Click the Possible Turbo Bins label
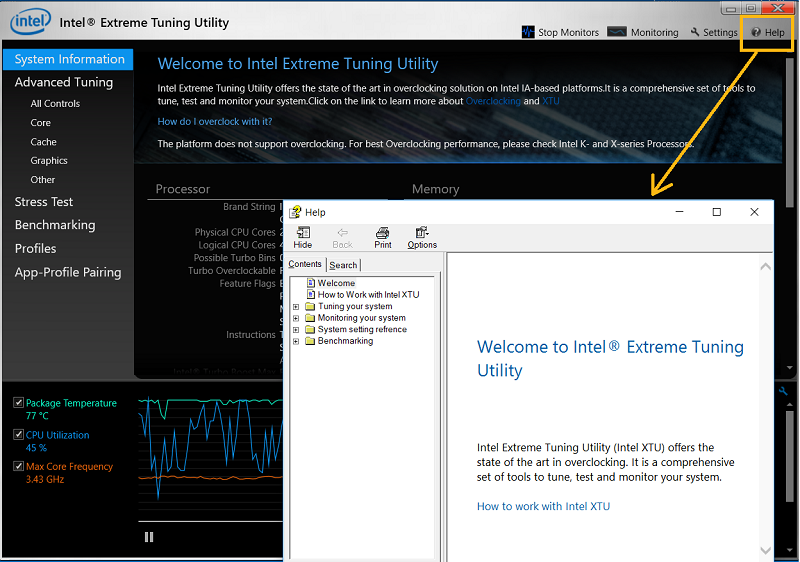This screenshot has height=562, width=800. coord(235,258)
